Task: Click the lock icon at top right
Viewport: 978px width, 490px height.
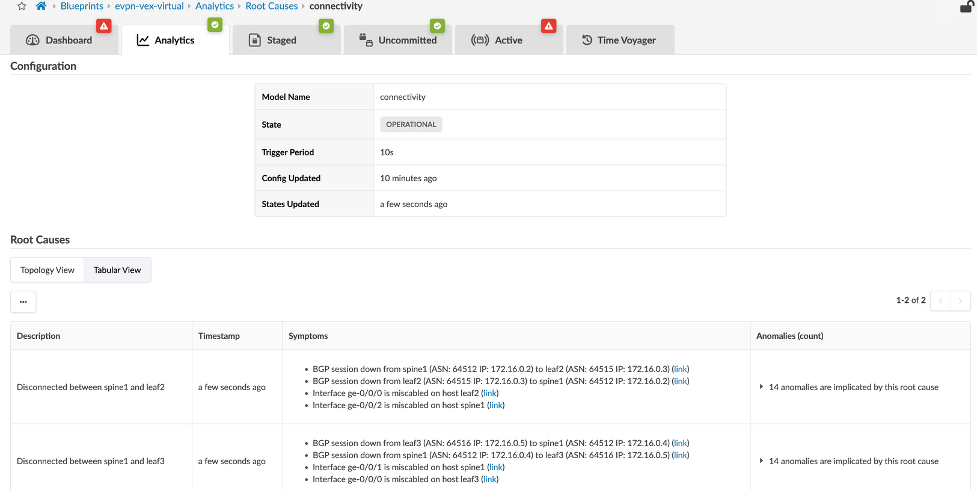Action: tap(965, 6)
